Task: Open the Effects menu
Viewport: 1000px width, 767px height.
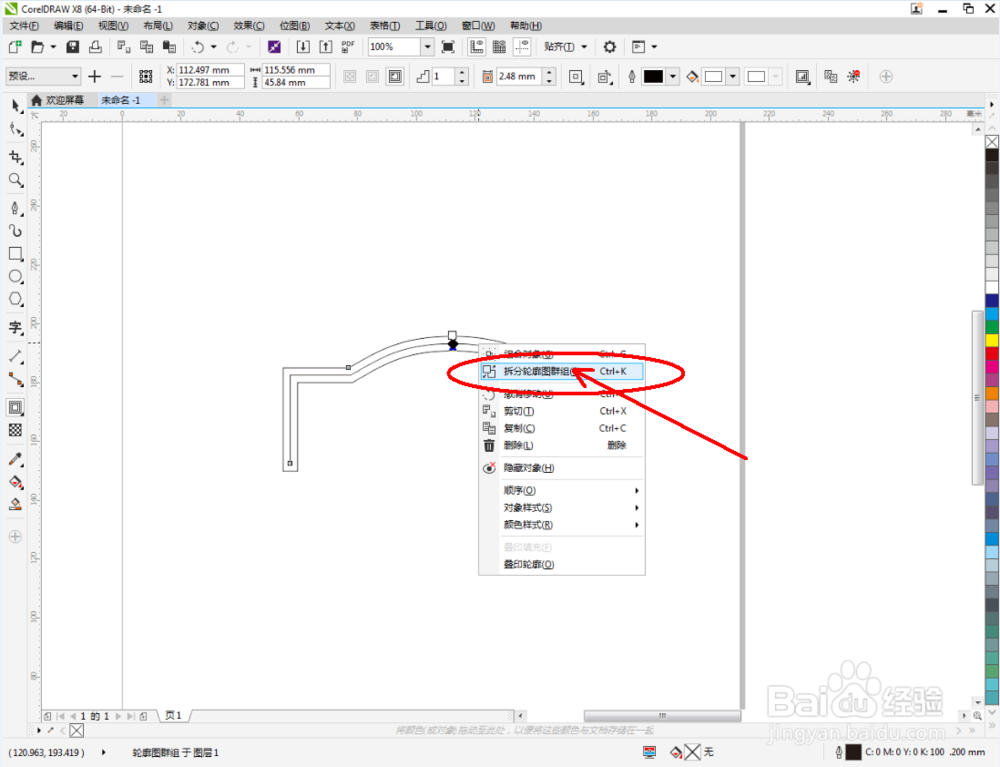Action: pos(249,26)
